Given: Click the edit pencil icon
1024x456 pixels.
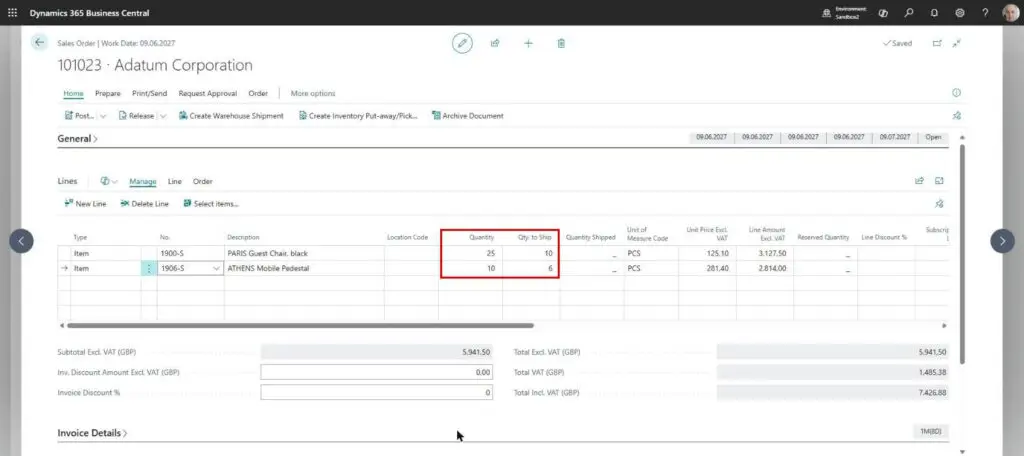Looking at the screenshot, I should (x=462, y=43).
